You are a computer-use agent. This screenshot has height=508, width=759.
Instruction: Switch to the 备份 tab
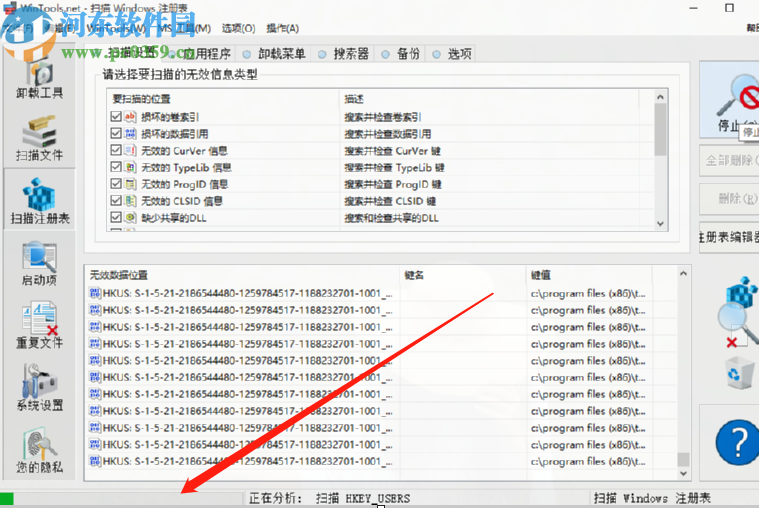tap(400, 54)
